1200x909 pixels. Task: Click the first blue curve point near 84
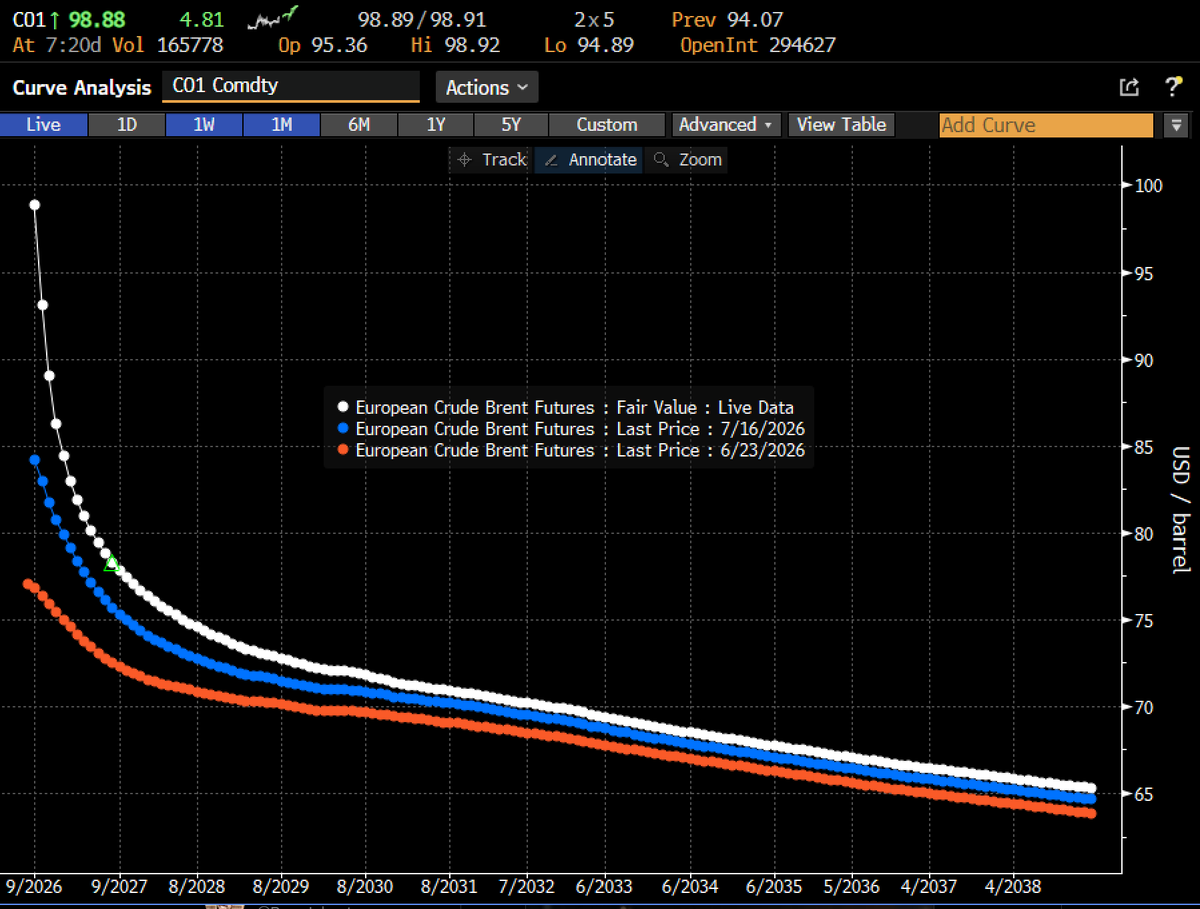[34, 460]
